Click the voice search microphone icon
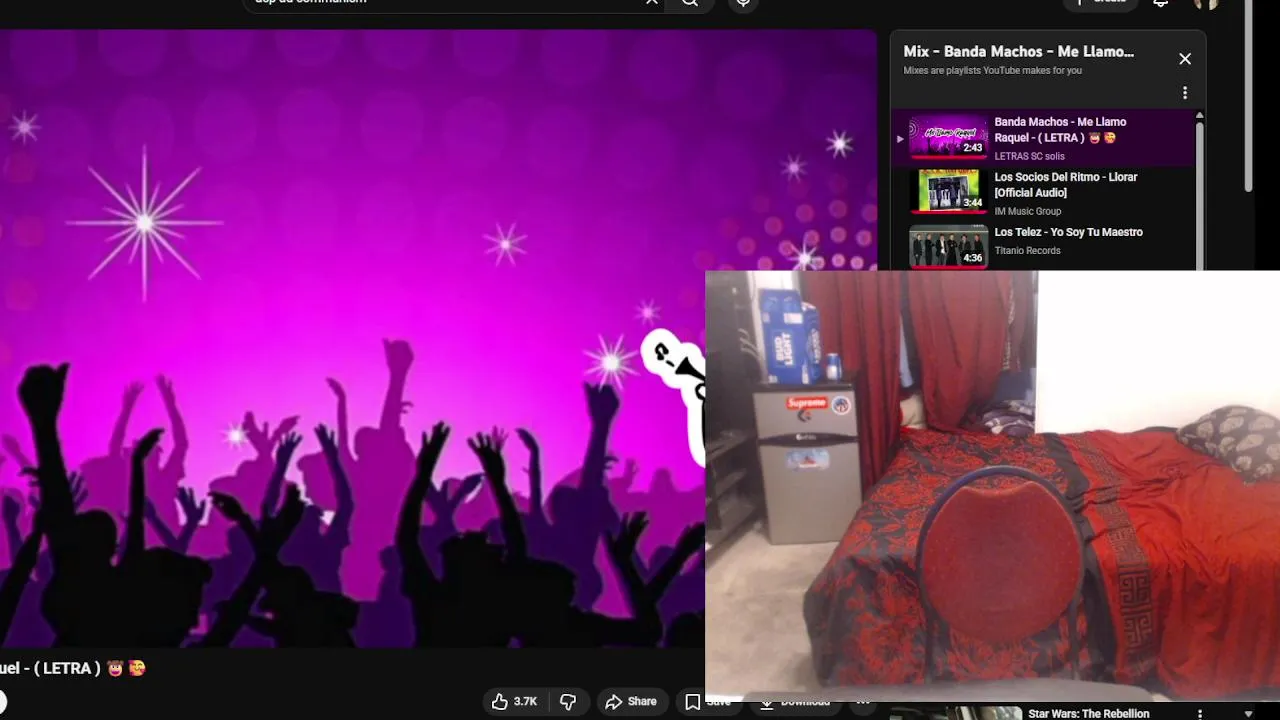Viewport: 1280px width, 720px height. [x=743, y=3]
